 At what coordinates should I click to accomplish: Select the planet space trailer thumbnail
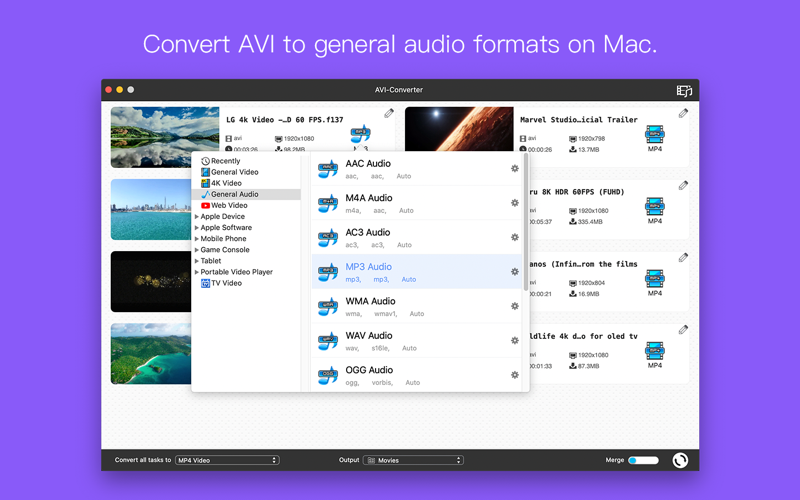coord(459,129)
